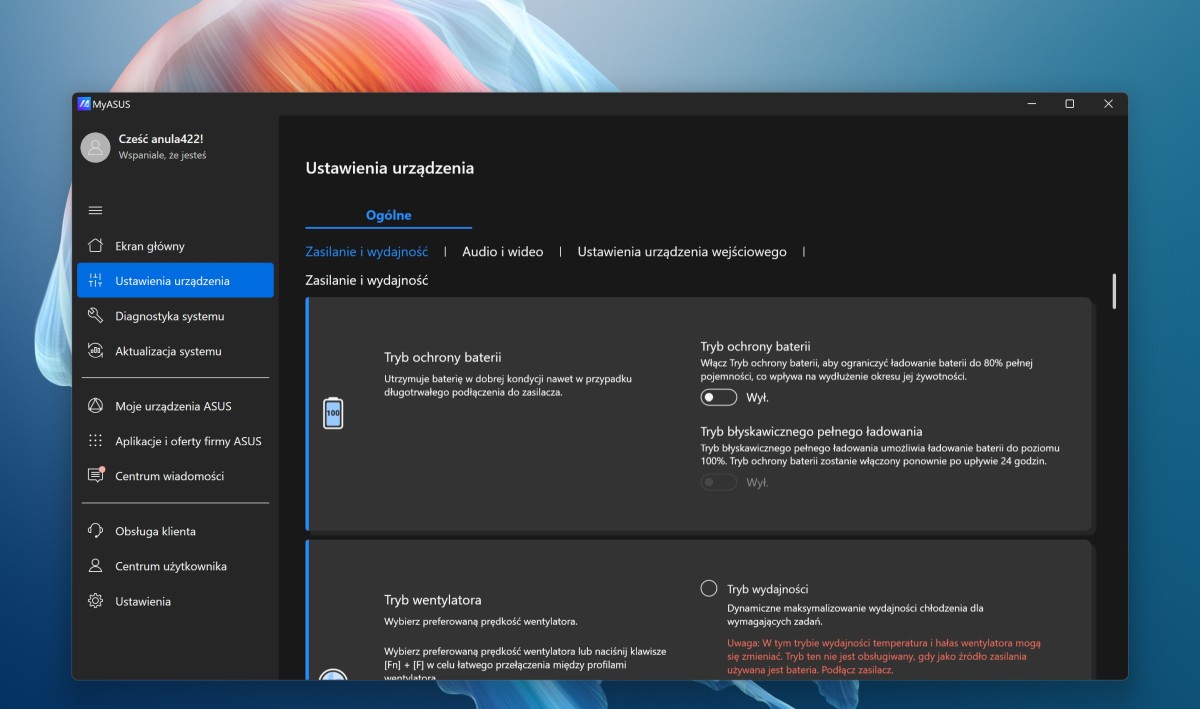
Task: Enable the Tryb ochrony baterii toggle
Action: click(718, 397)
